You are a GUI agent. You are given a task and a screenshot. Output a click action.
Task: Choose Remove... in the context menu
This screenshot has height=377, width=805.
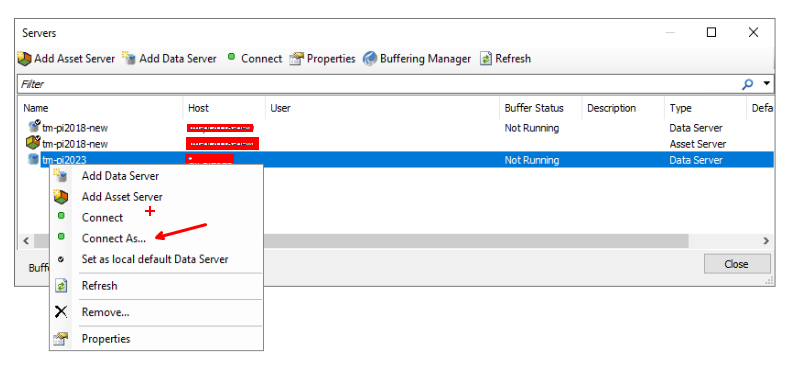tap(156, 312)
